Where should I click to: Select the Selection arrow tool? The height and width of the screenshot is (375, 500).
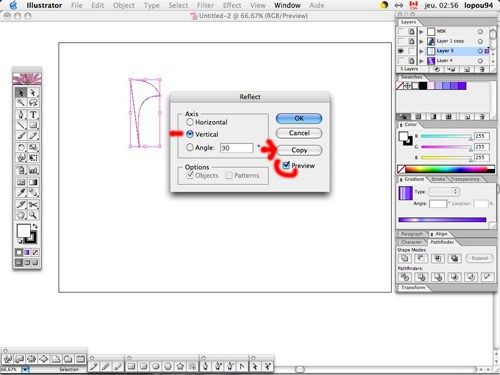pyautogui.click(x=21, y=92)
